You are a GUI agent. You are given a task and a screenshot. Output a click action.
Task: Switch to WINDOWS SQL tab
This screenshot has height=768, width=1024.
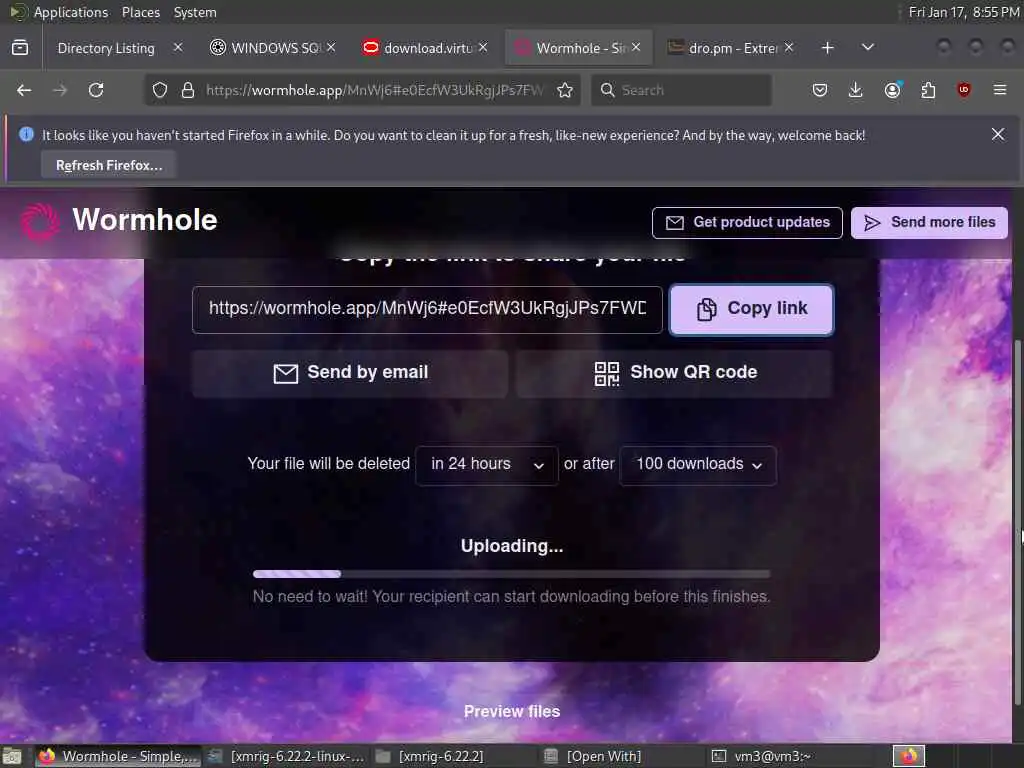coord(274,48)
